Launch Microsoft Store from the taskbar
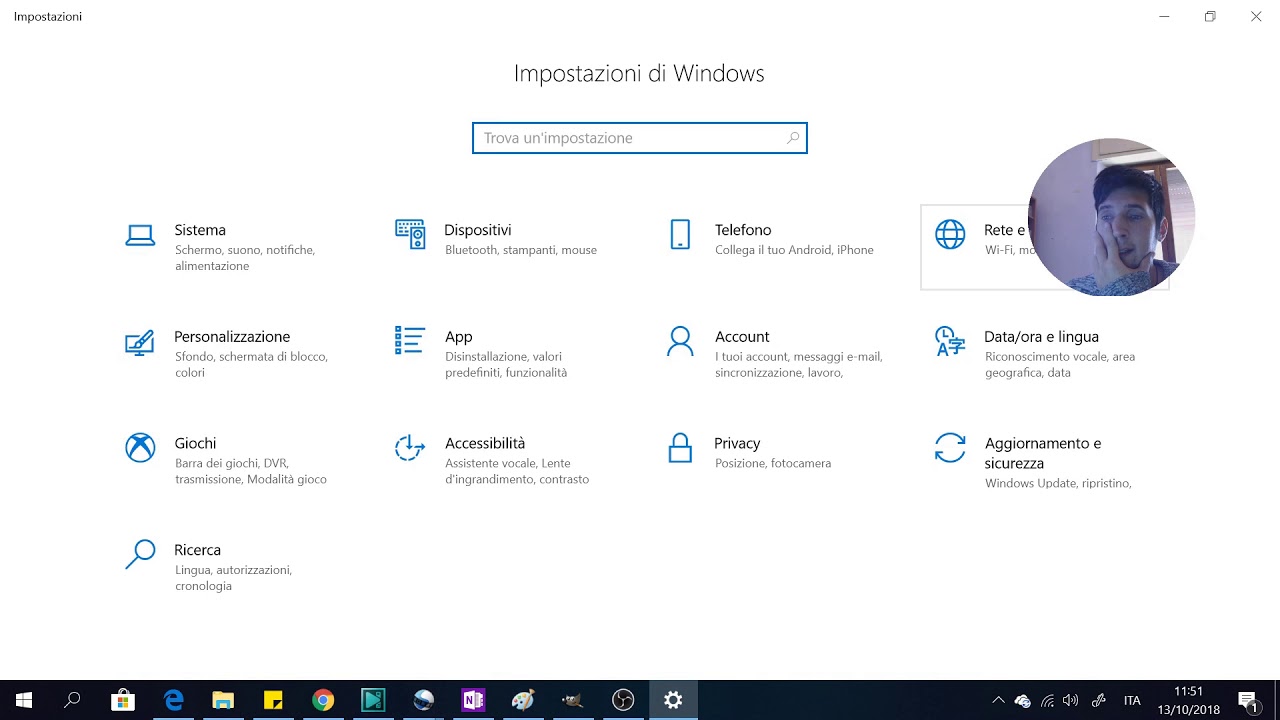 tap(123, 700)
